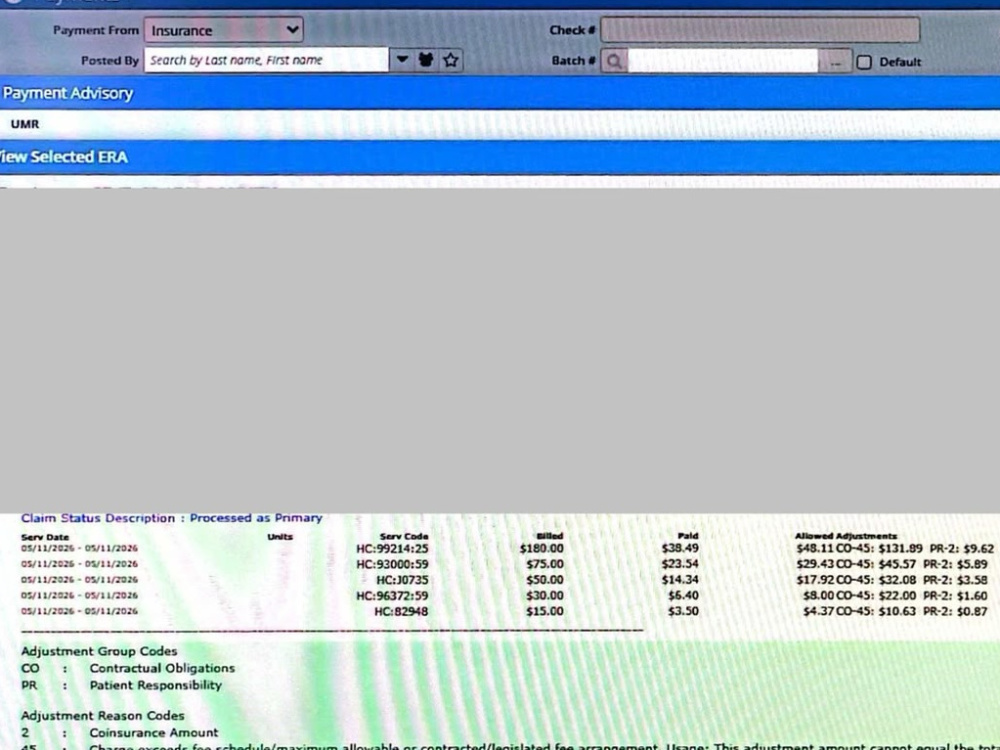
Task: Expand the Posted By dropdown arrow
Action: pyautogui.click(x=402, y=60)
